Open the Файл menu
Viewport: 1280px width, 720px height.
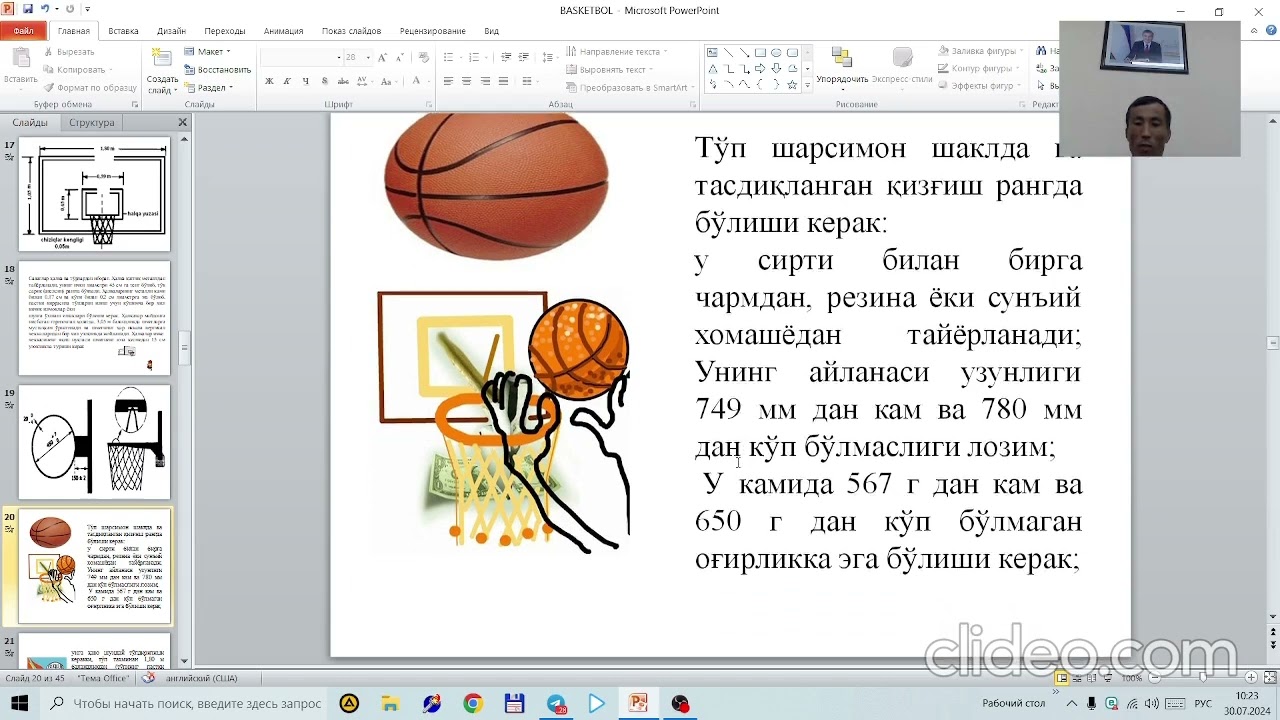coord(24,31)
